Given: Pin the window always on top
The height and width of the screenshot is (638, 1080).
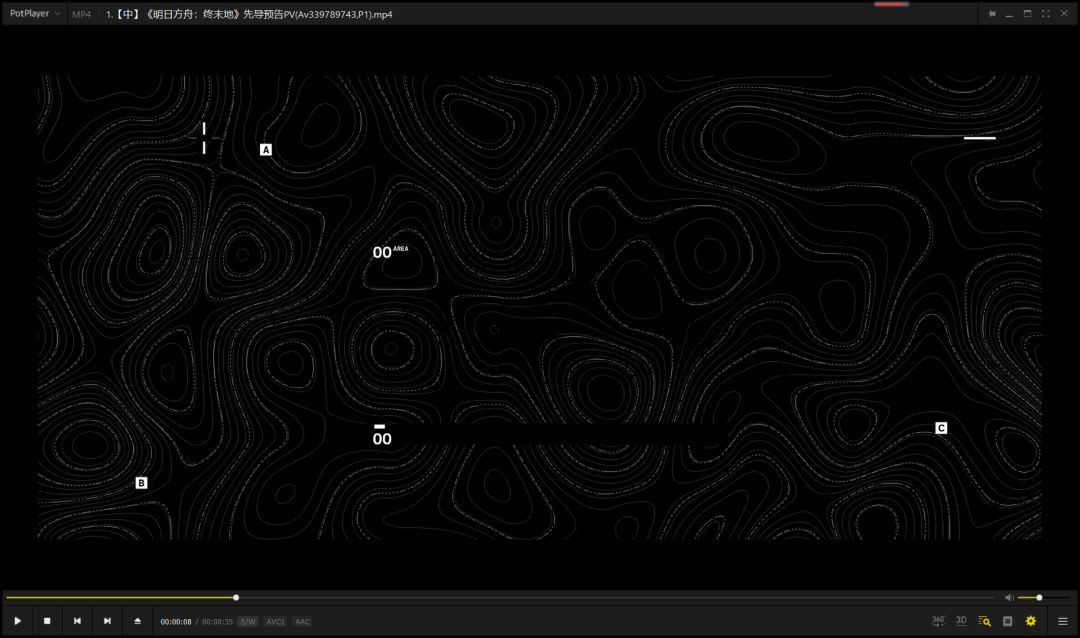Looking at the screenshot, I should click(992, 14).
